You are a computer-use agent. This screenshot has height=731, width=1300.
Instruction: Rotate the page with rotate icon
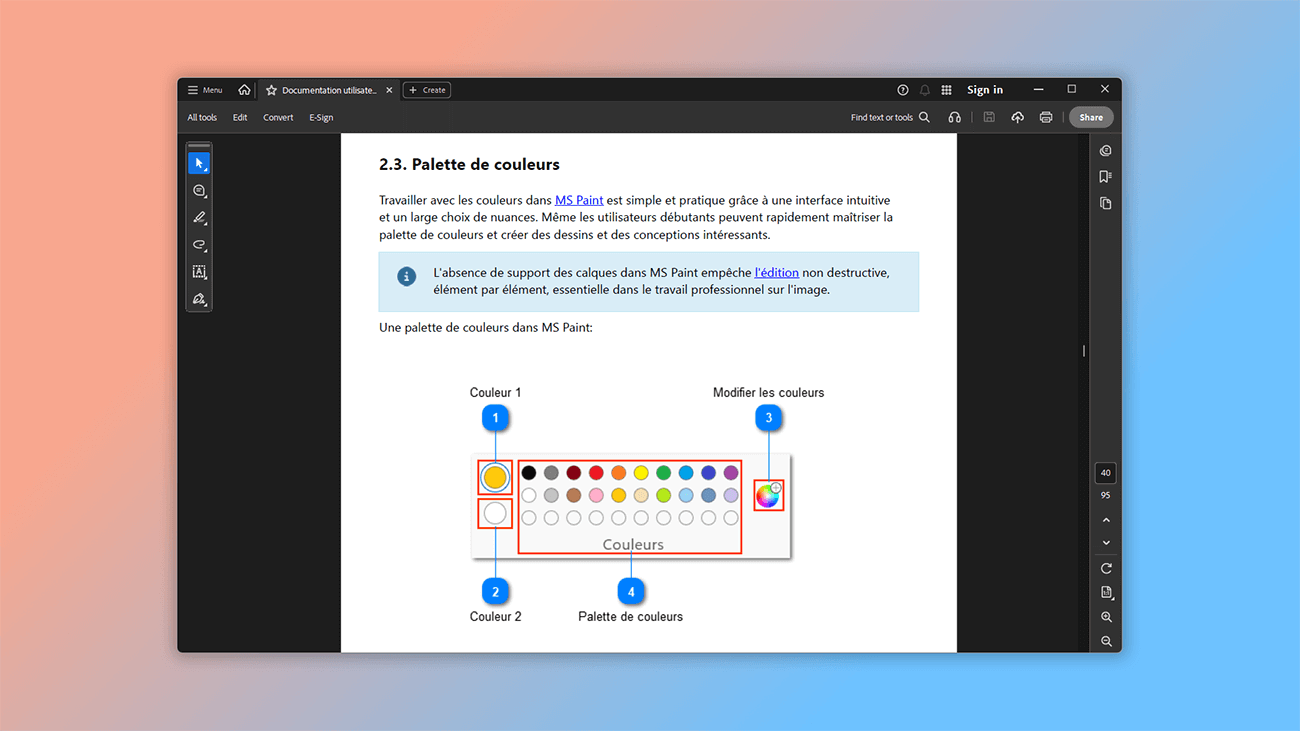tap(1106, 568)
